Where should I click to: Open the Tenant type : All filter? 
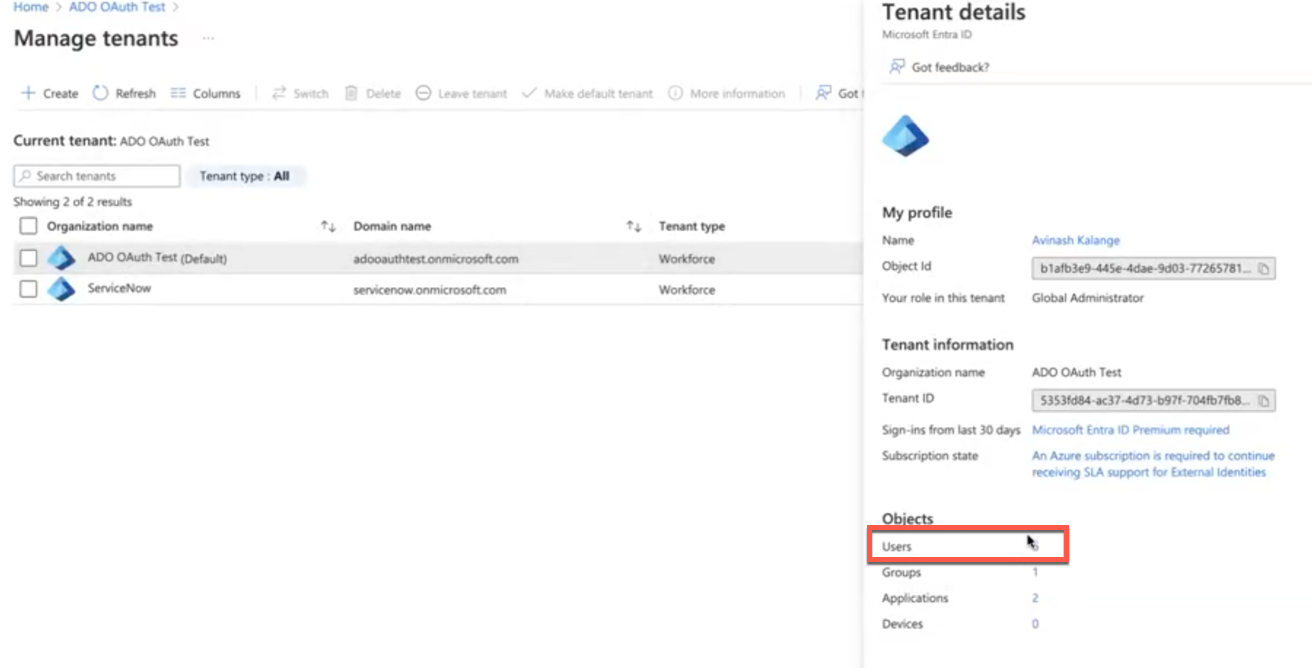tap(245, 176)
